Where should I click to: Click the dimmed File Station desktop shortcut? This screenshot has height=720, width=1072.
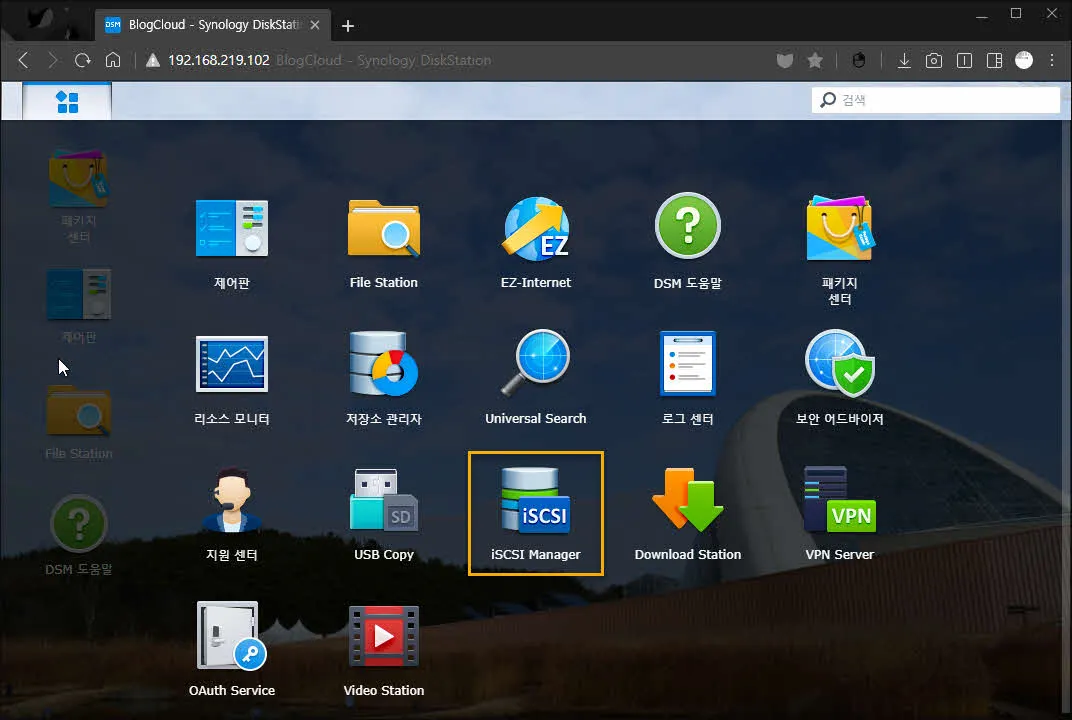79,423
